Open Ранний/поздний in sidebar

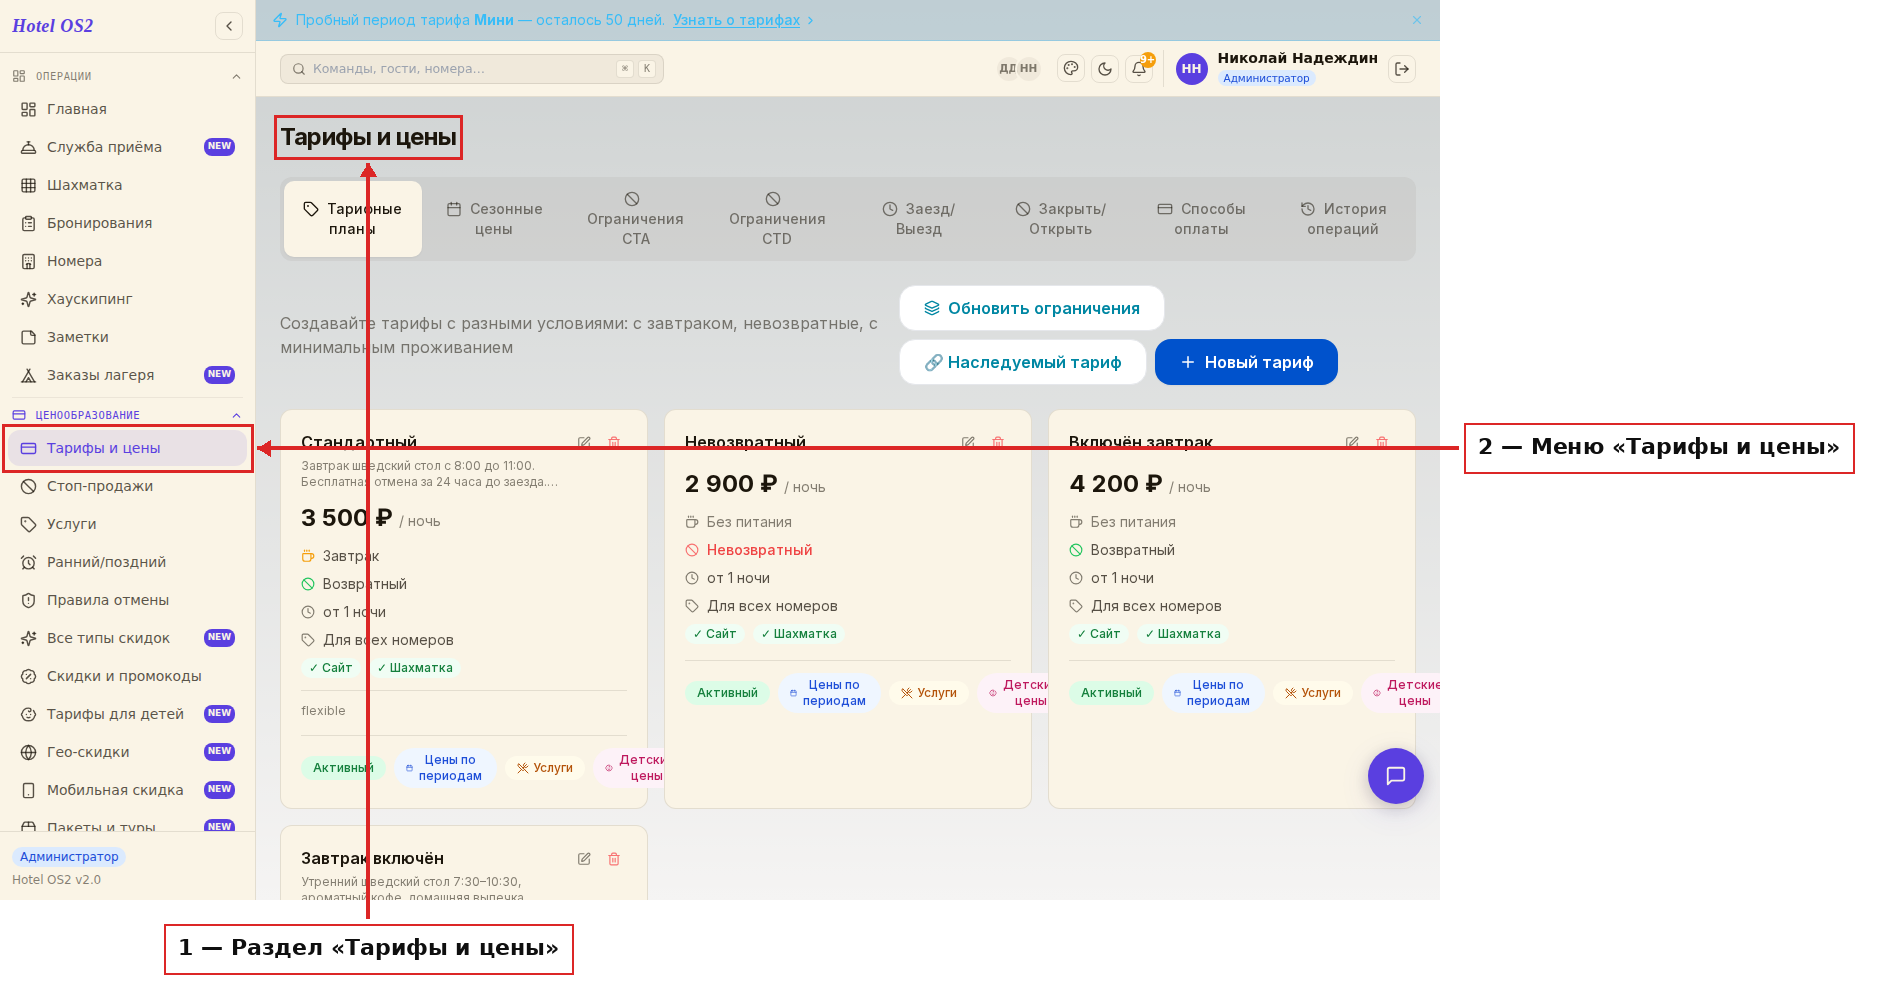click(127, 562)
